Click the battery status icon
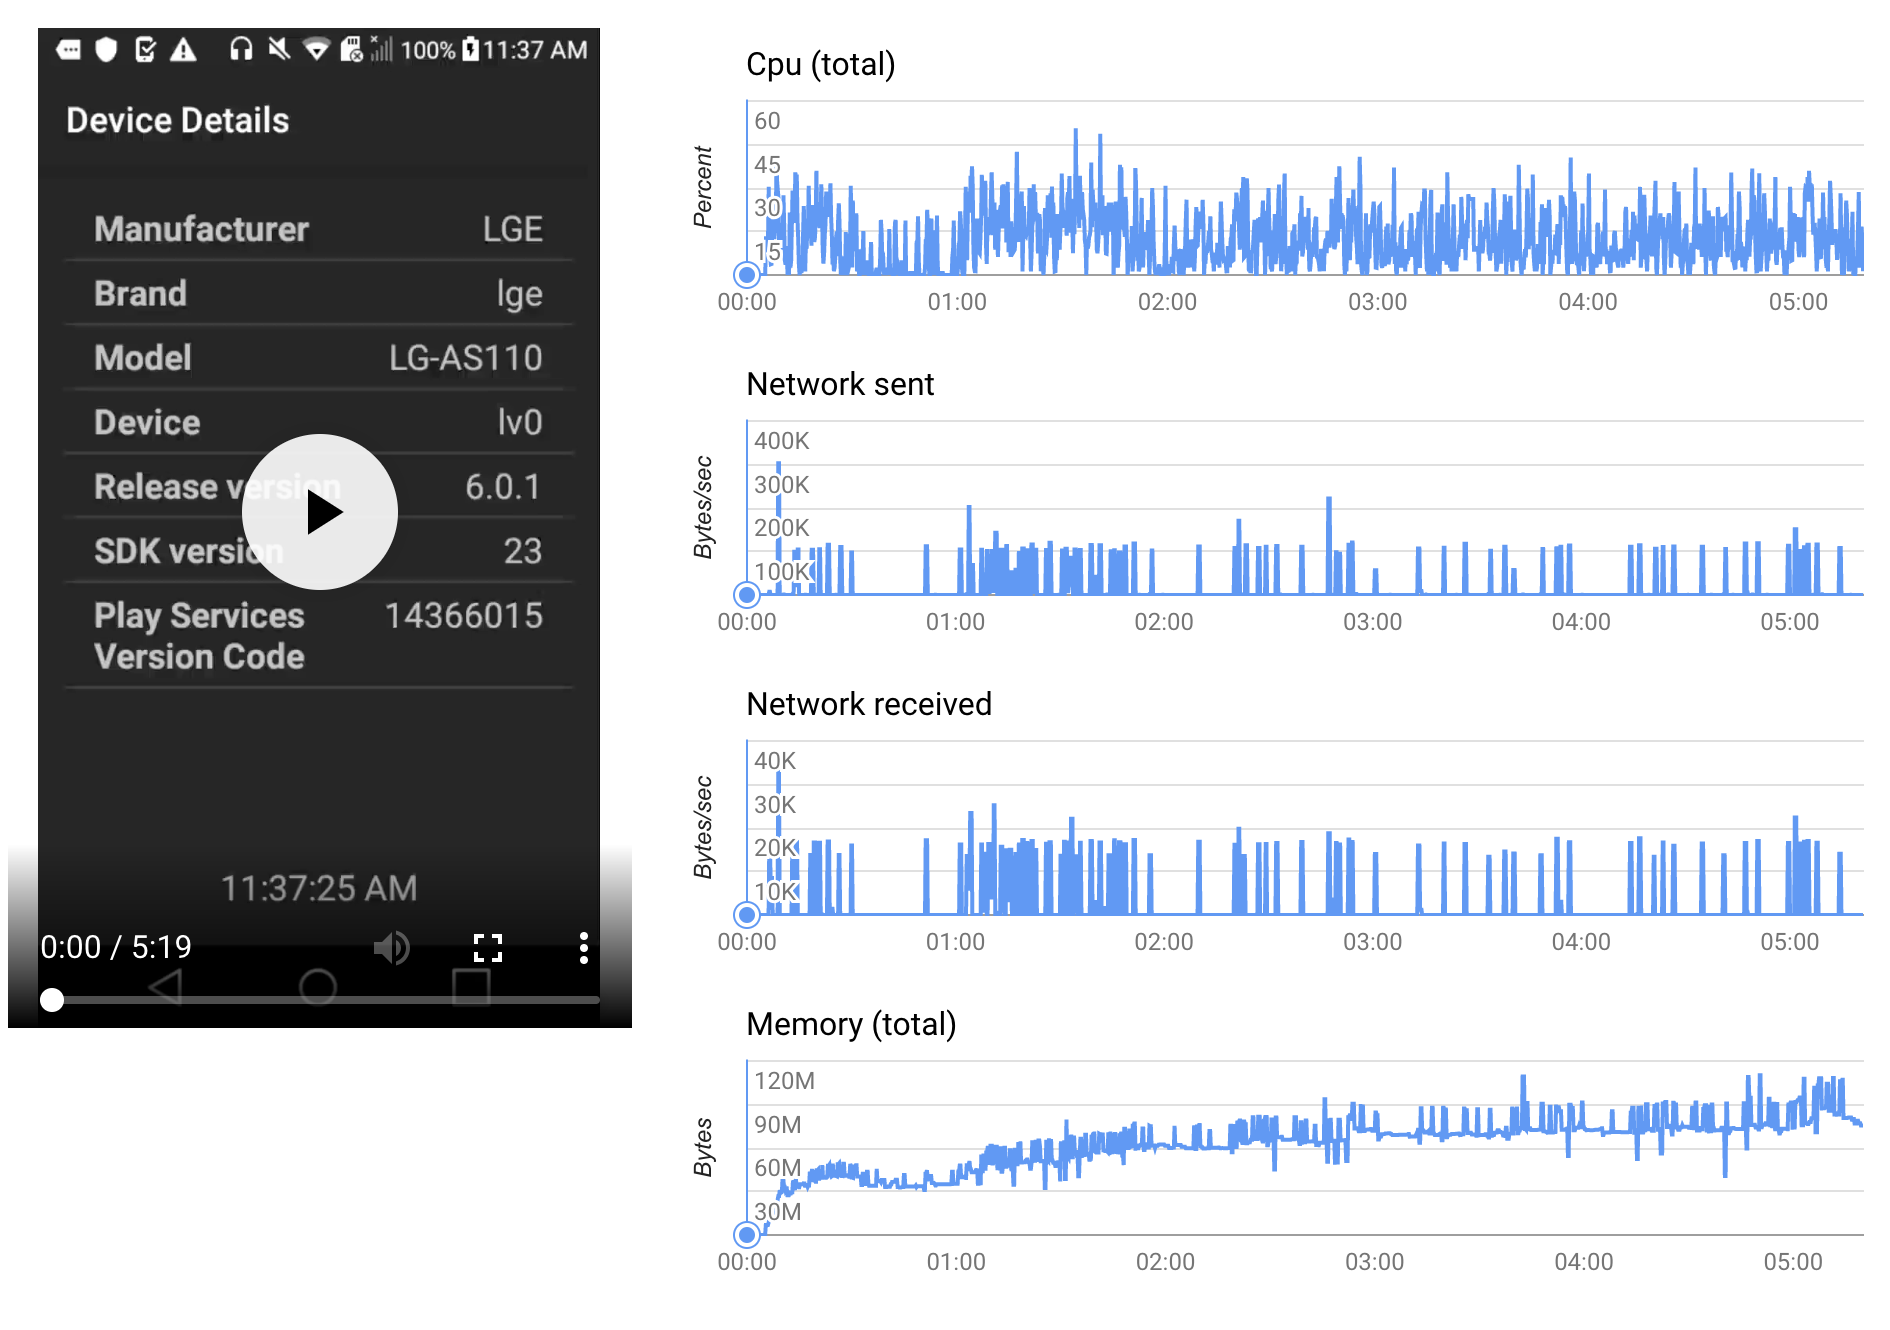Screen dimensions: 1890x1330 point(470,49)
